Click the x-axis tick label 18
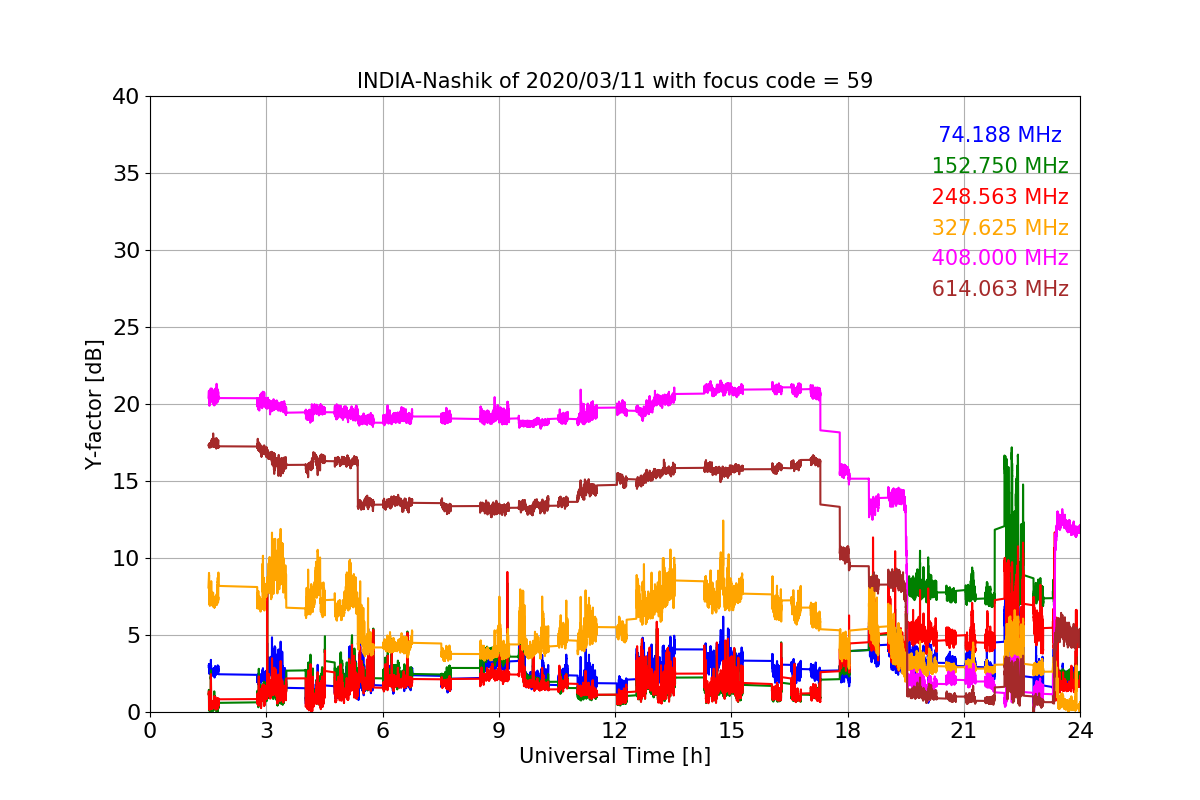The image size is (1200, 800). point(847,730)
